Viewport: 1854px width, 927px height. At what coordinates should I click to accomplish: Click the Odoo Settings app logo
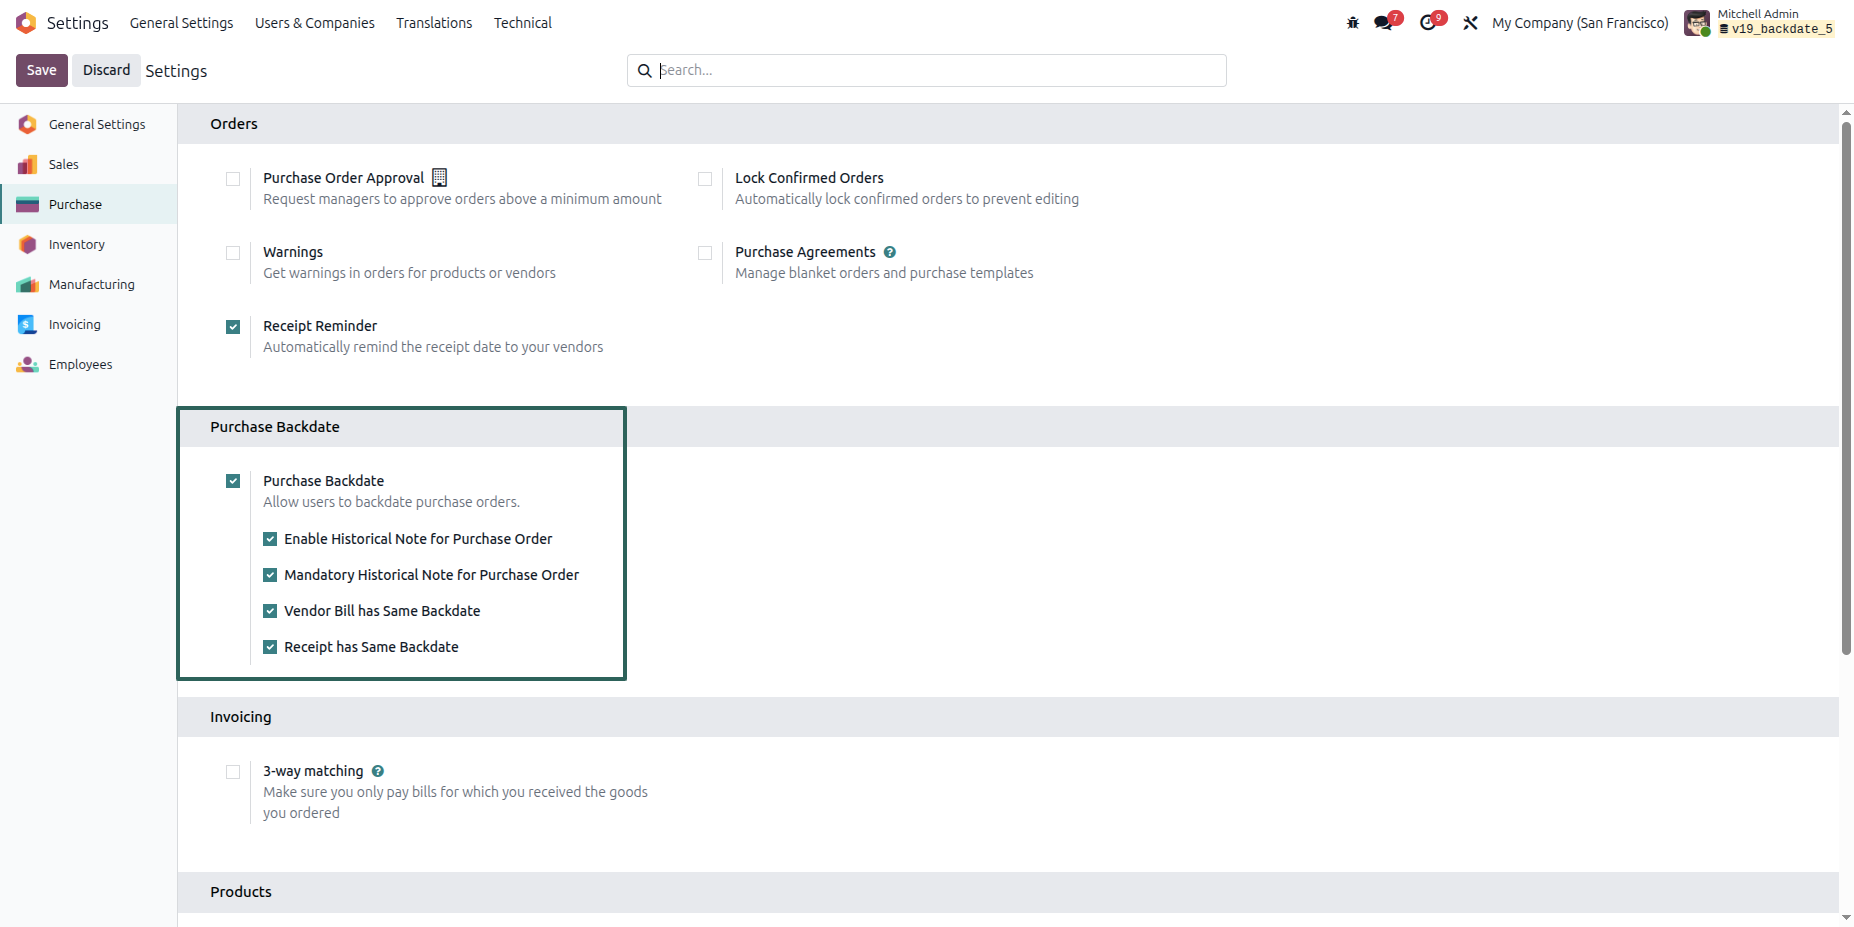pyautogui.click(x=26, y=22)
